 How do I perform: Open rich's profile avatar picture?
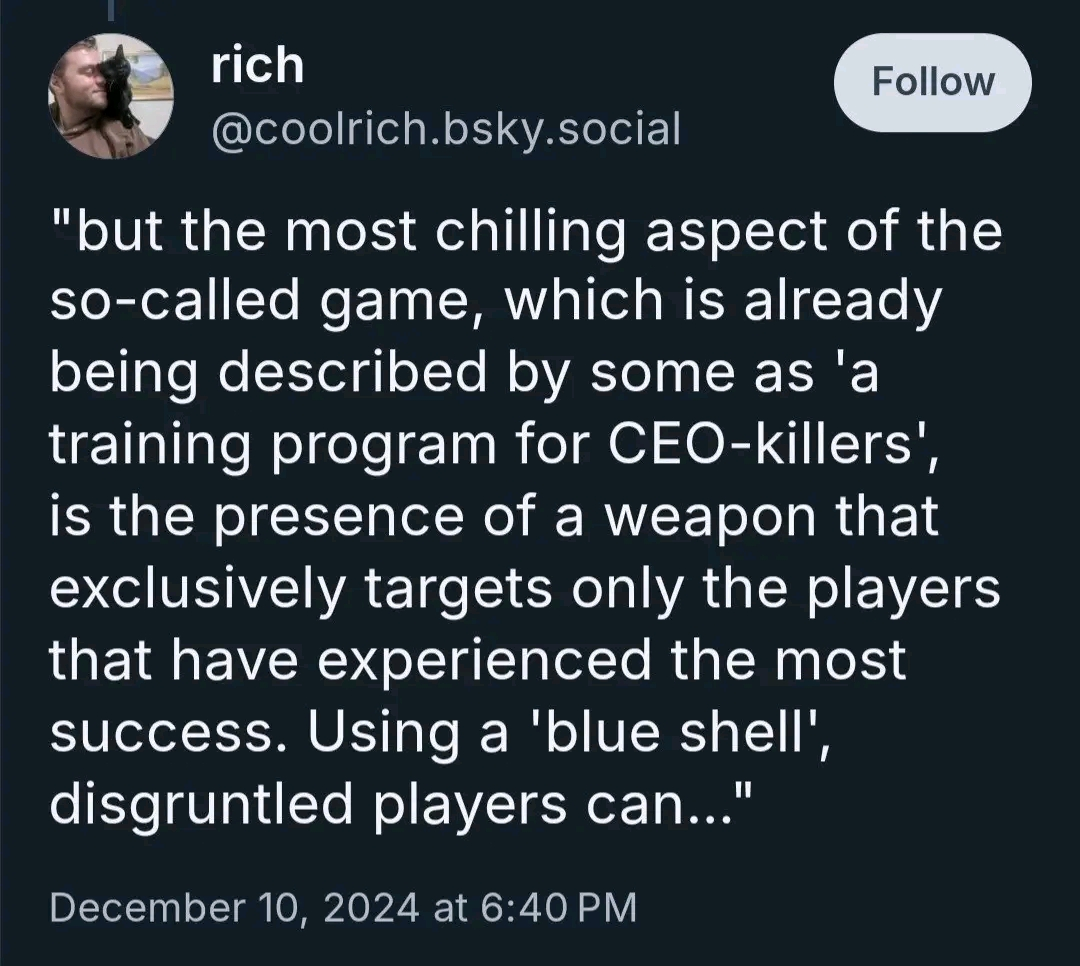pyautogui.click(x=111, y=96)
